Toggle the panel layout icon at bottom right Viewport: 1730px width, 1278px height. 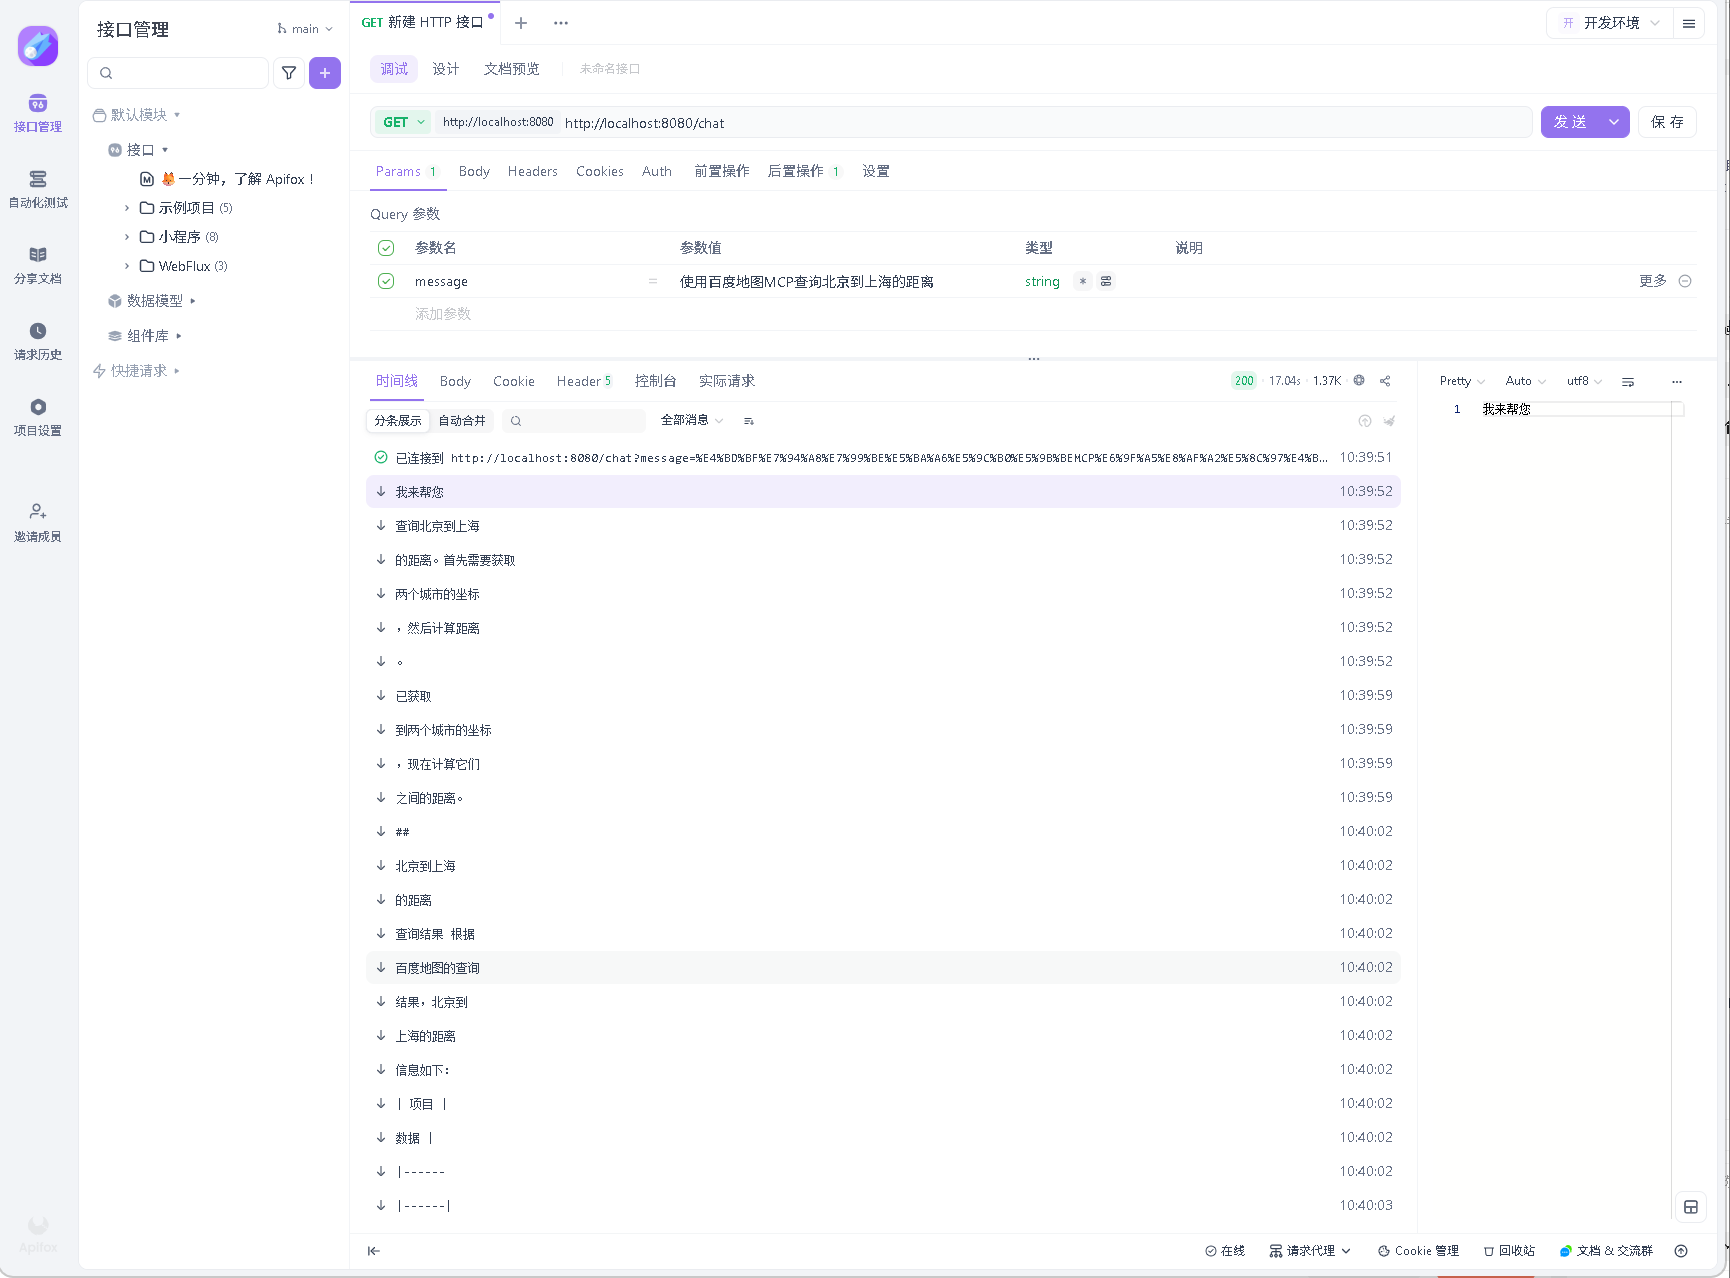[x=1691, y=1207]
